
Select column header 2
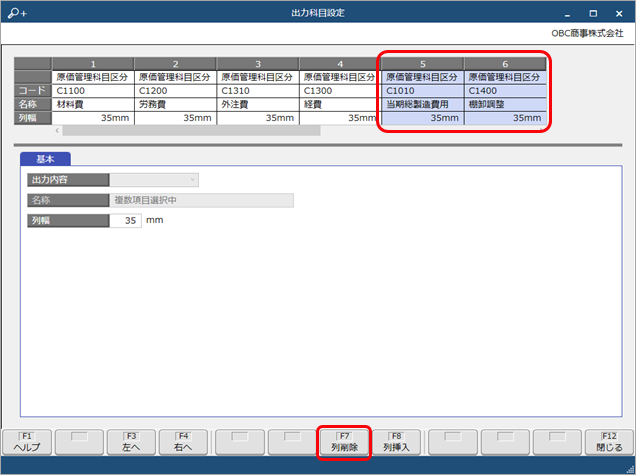175,64
